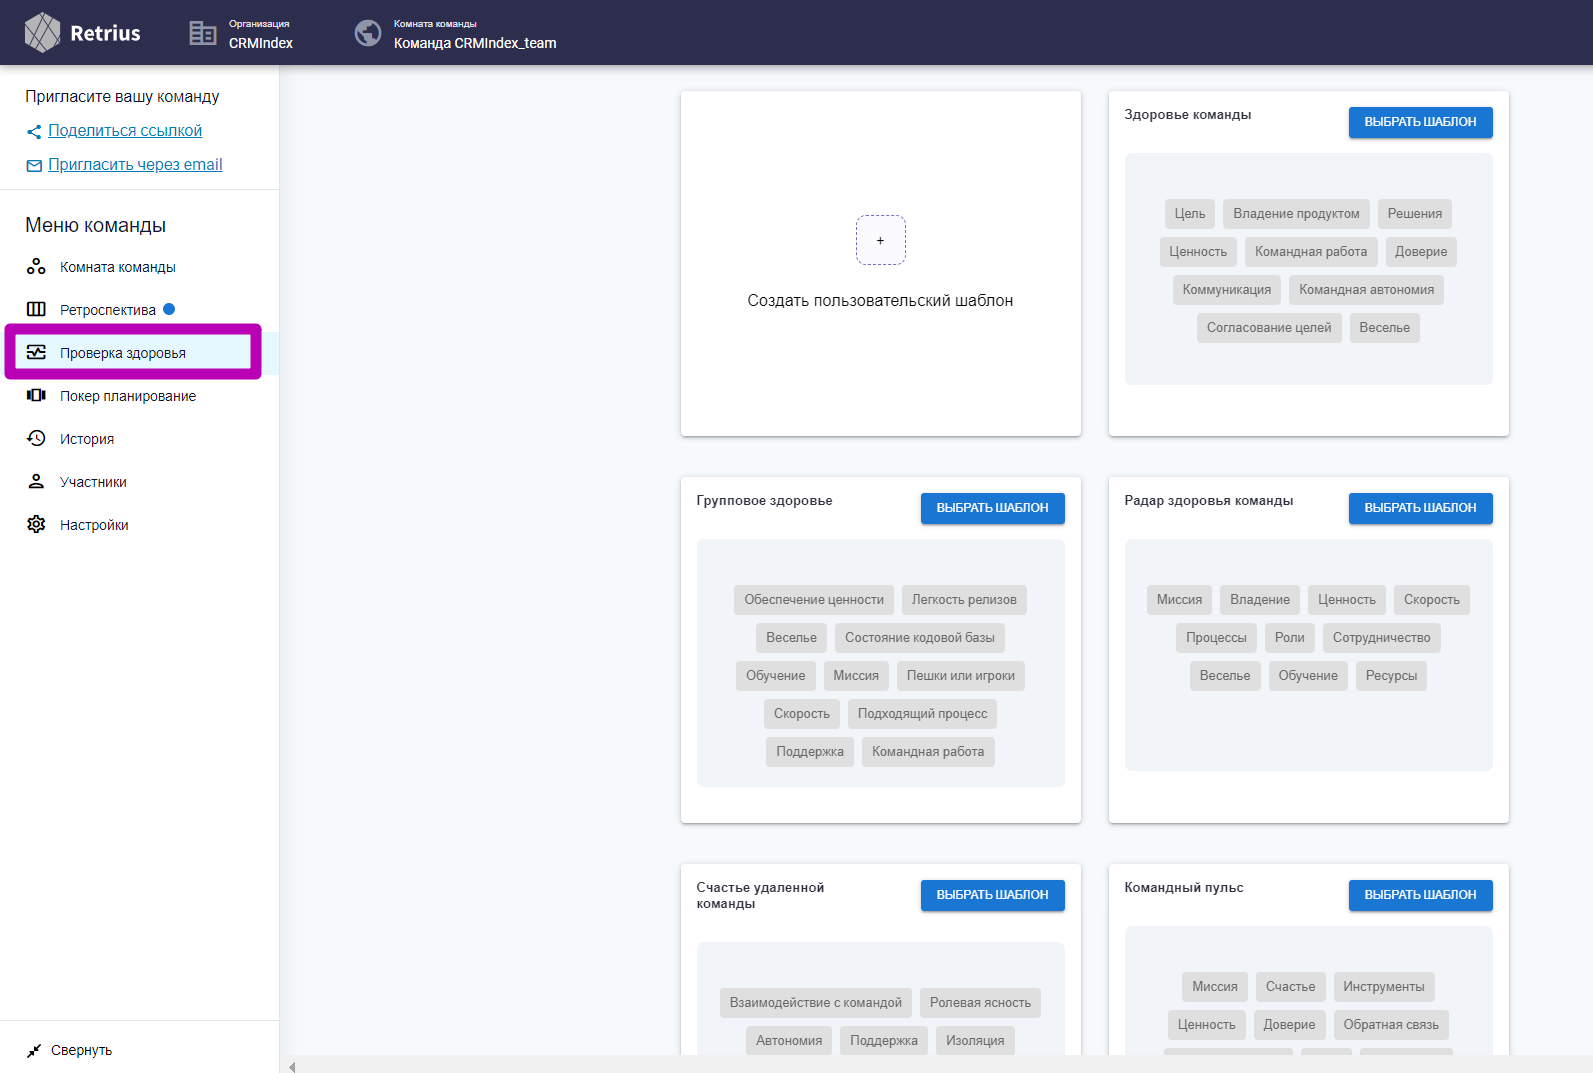Screen dimensions: 1593x1073
Task: Click Свернуть to collapse the sidebar
Action: (x=81, y=1050)
